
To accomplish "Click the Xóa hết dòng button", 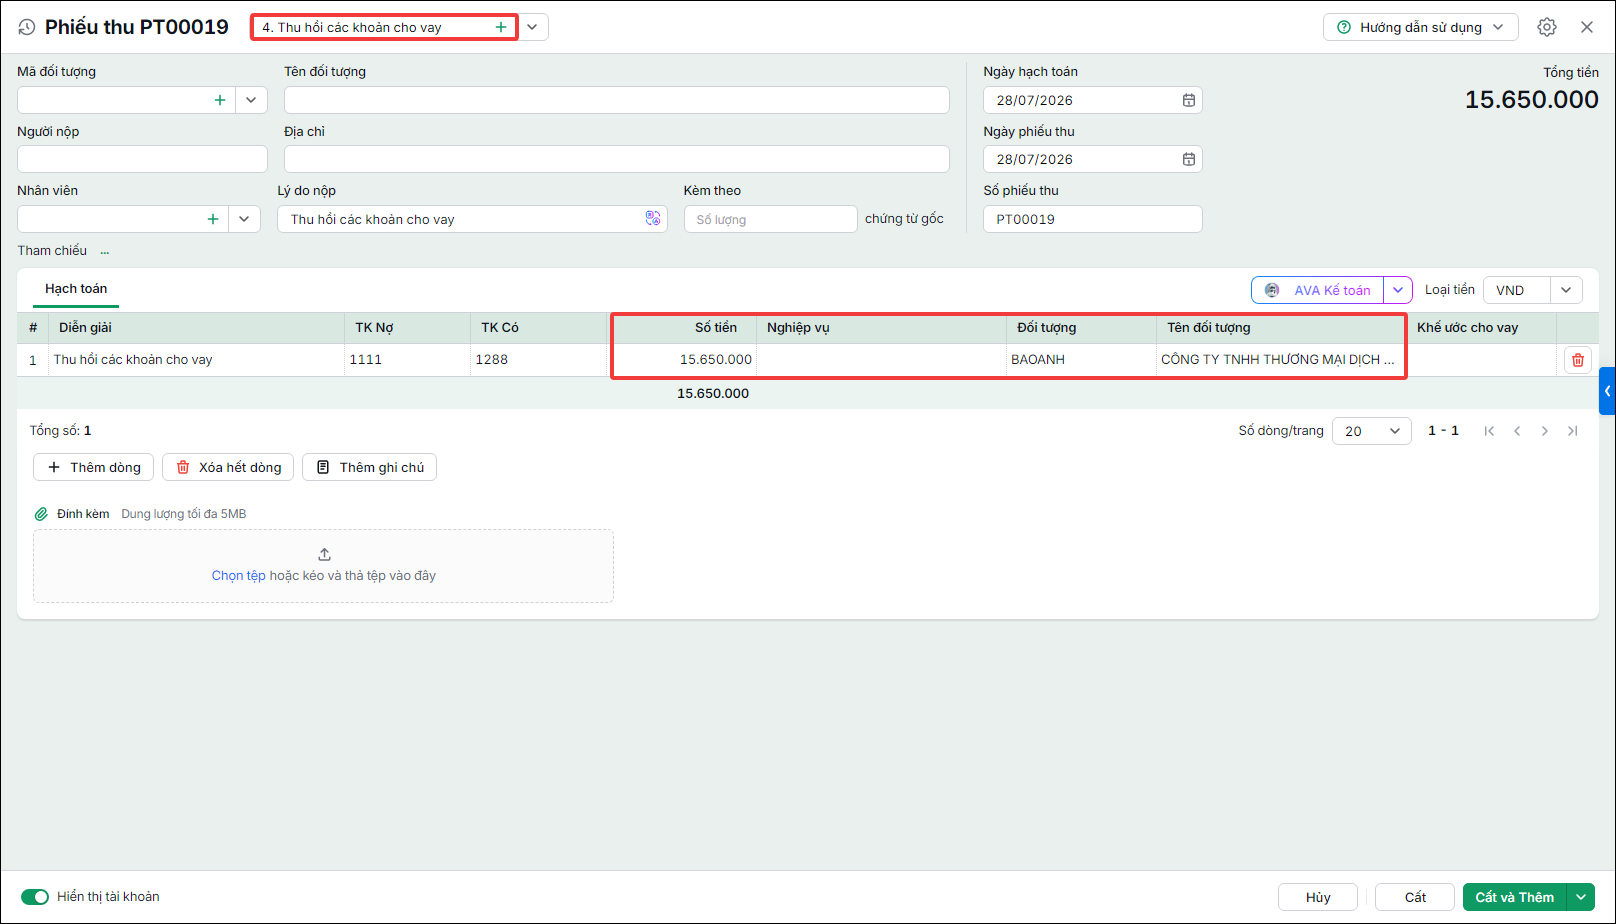I will [x=228, y=467].
